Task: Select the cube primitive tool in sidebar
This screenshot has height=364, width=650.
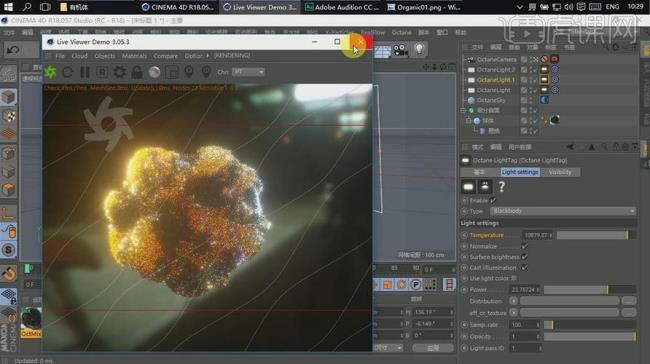Action: (9, 97)
